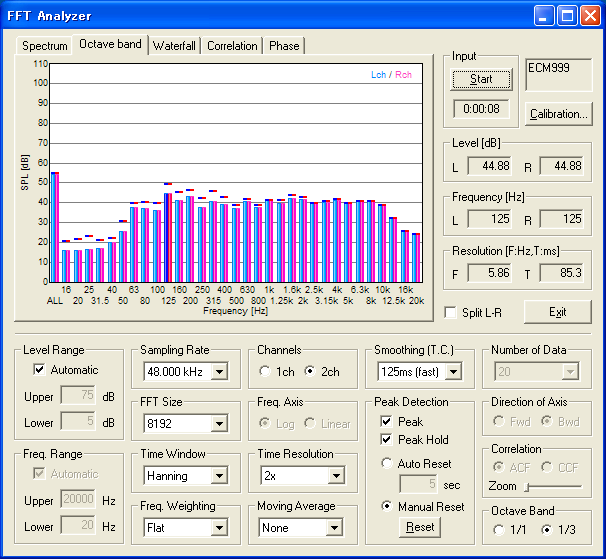Open the Sampling Rate dropdown

[220, 372]
